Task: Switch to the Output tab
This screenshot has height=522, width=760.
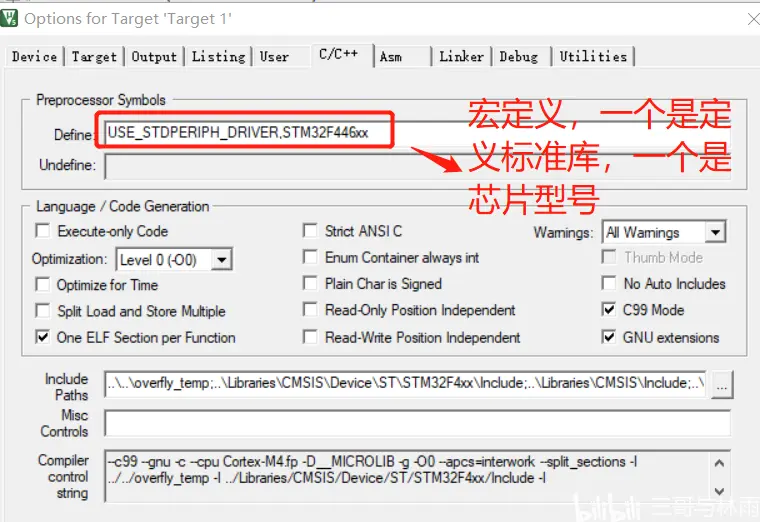Action: [154, 57]
